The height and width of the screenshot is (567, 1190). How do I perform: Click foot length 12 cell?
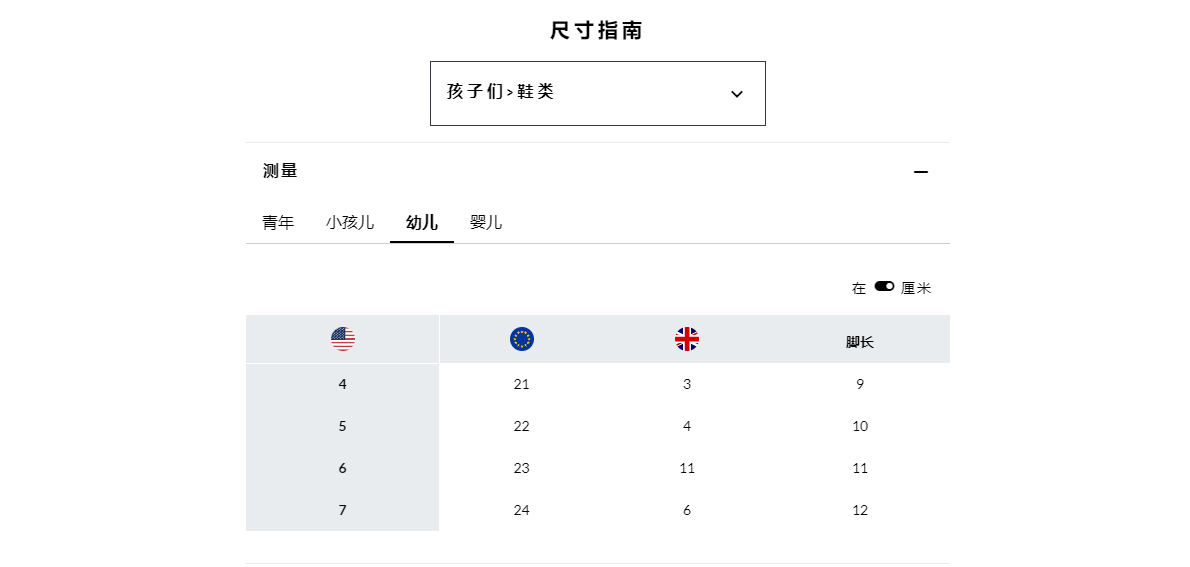pos(860,510)
